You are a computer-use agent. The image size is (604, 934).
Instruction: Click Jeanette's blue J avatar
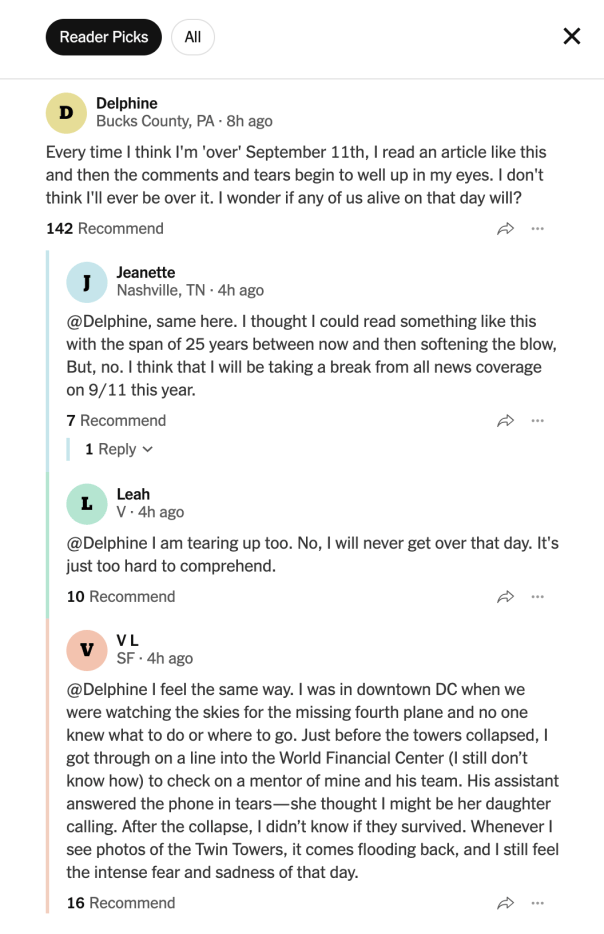pos(87,282)
